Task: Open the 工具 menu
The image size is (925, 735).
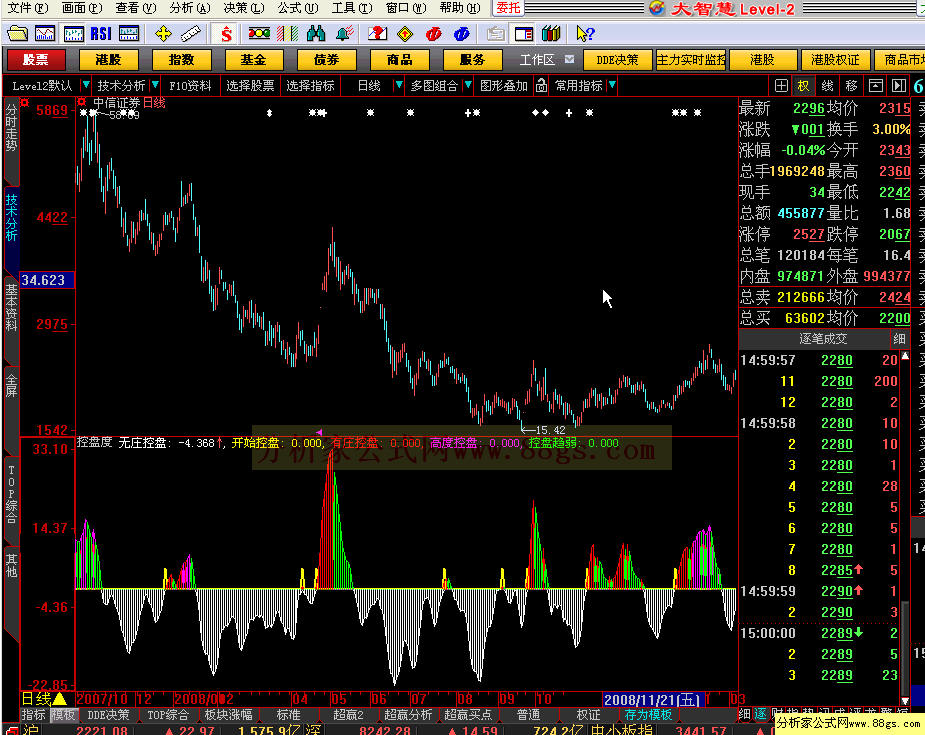Action: 352,8
